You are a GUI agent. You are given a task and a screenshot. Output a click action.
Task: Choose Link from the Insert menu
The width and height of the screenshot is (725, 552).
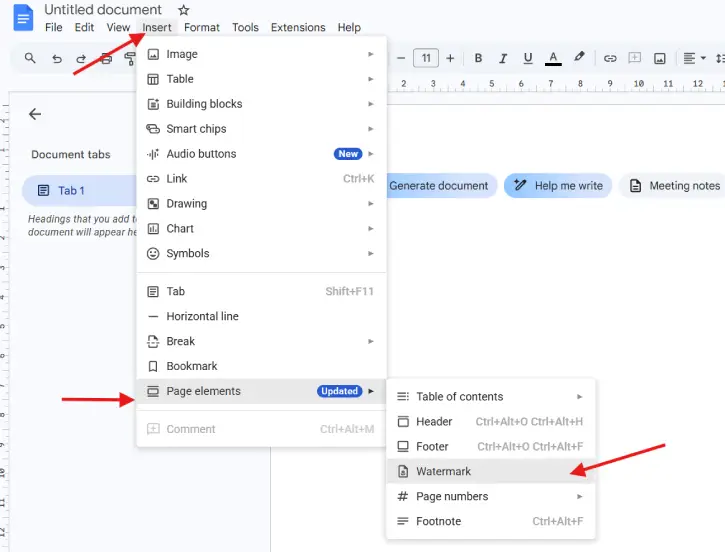click(x=261, y=179)
